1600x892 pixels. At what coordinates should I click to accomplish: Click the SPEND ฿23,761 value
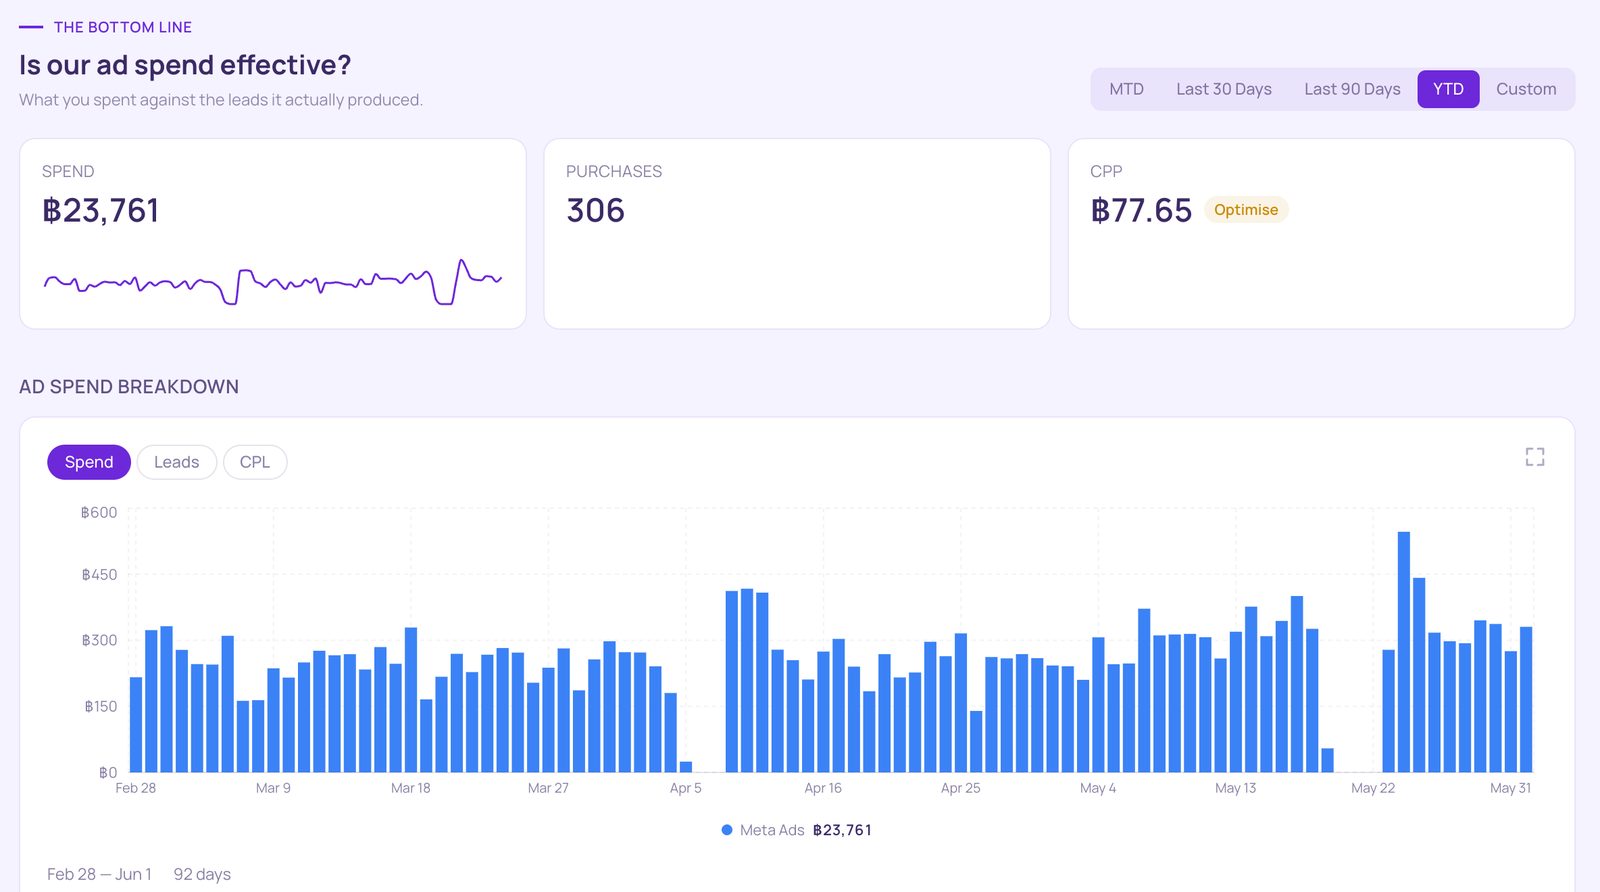tap(100, 211)
